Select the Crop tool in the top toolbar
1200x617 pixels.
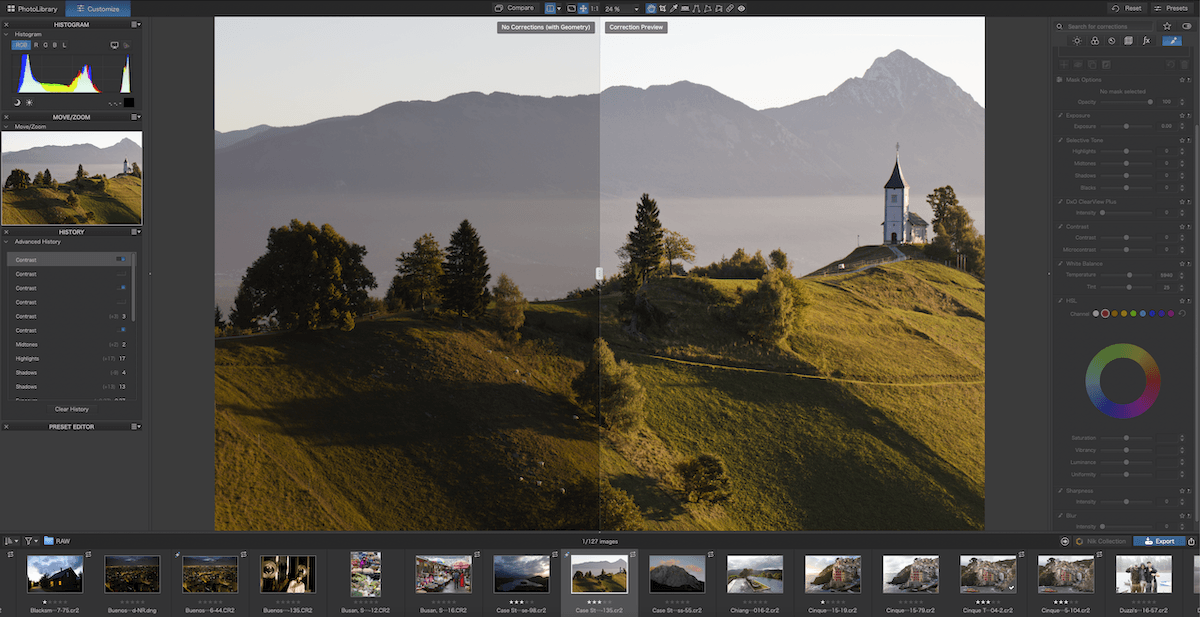pos(663,8)
